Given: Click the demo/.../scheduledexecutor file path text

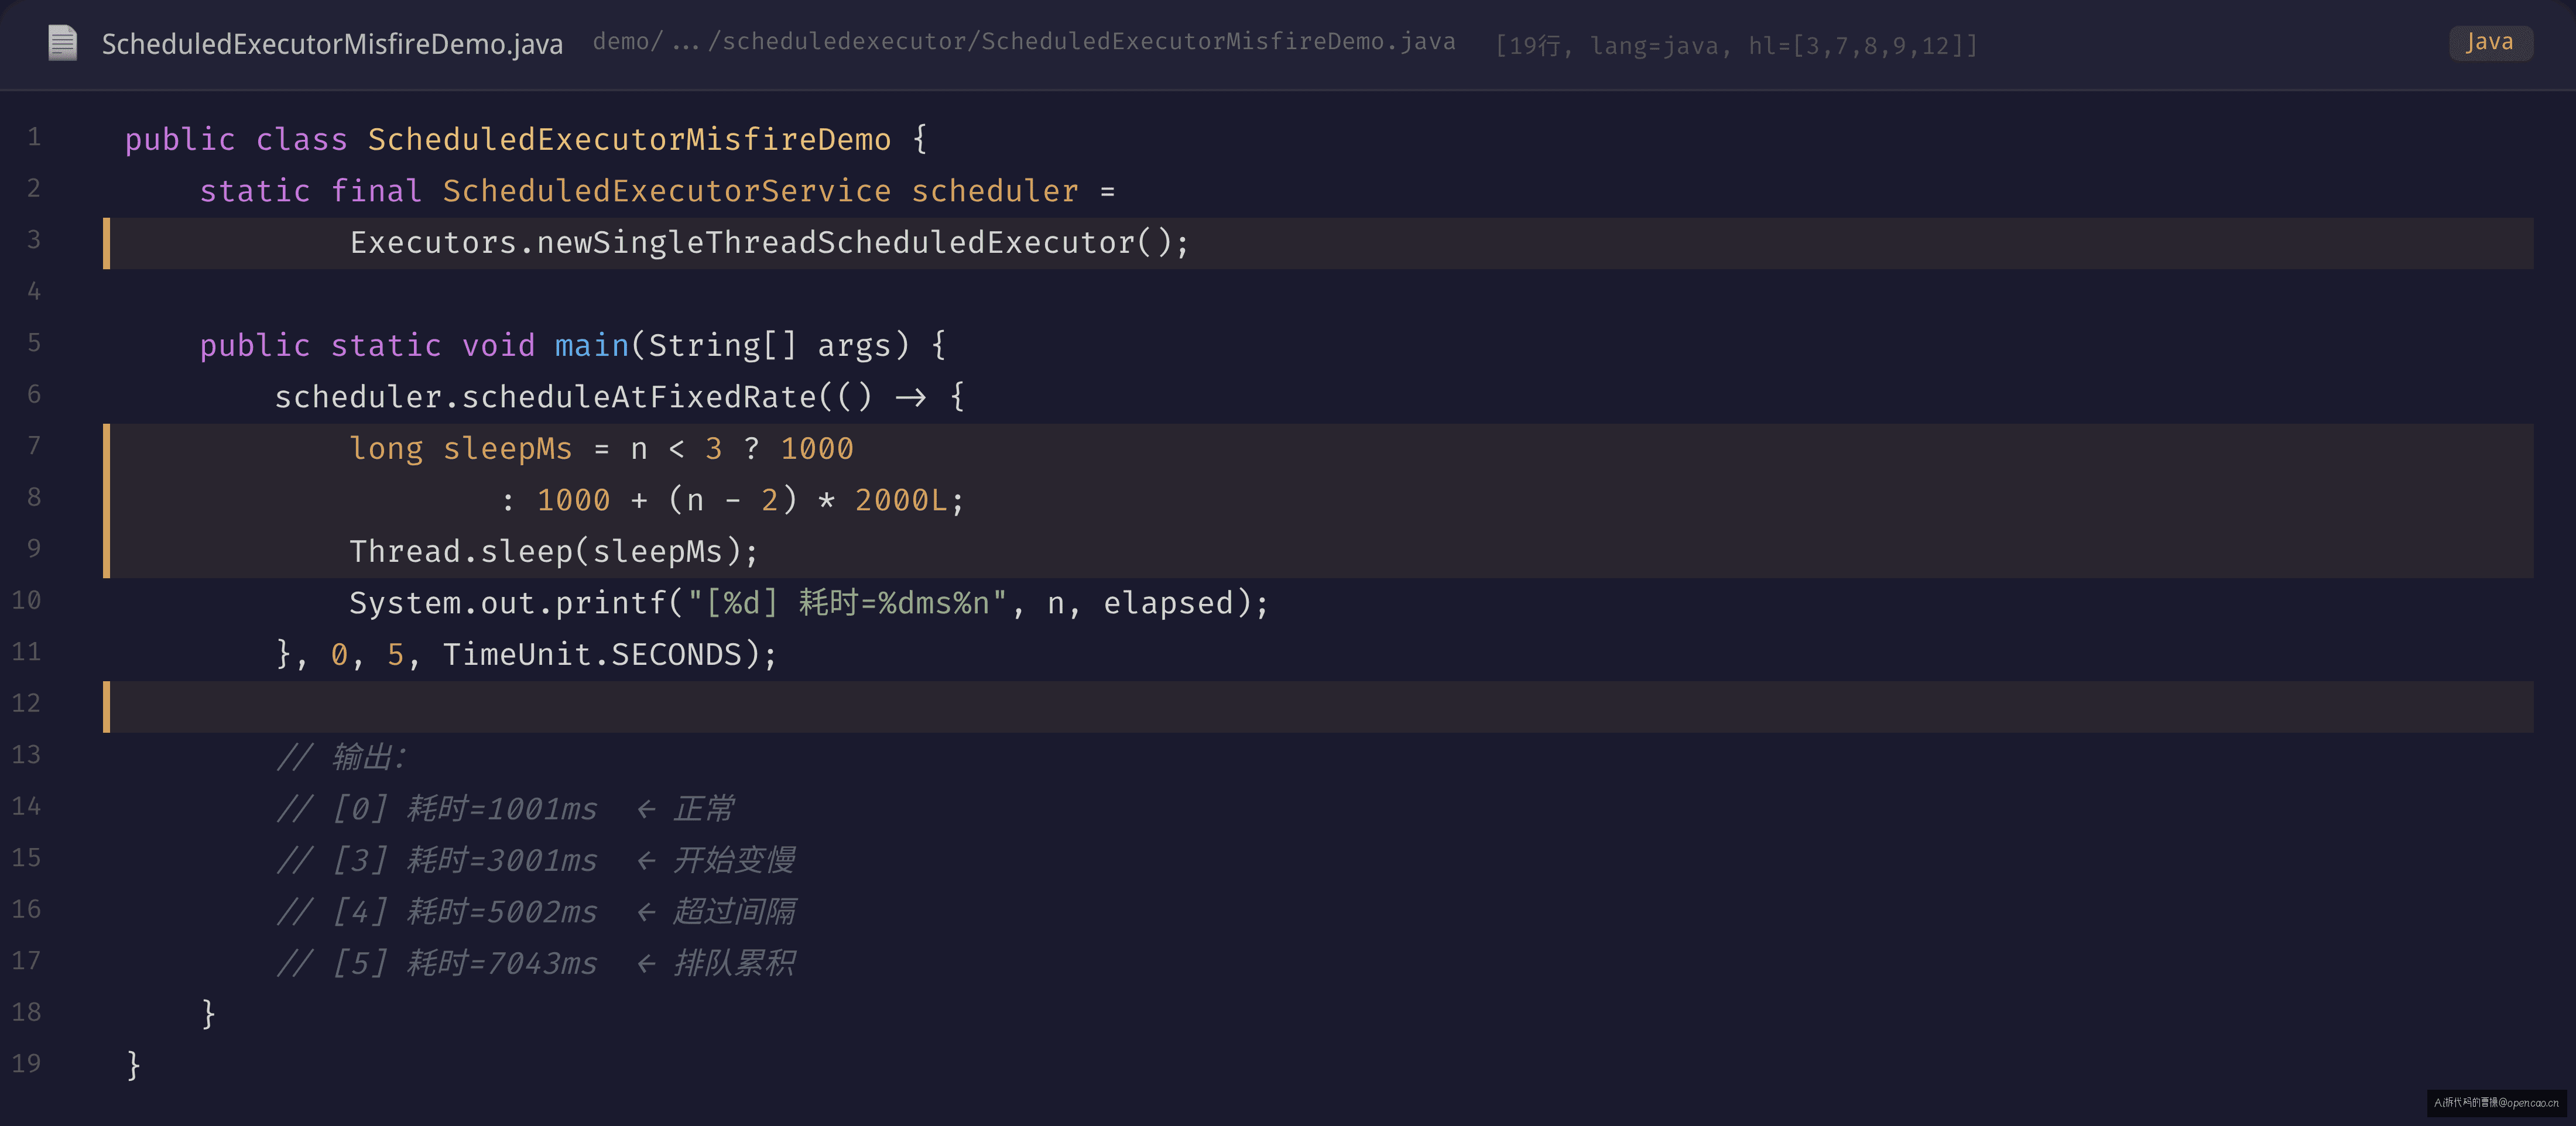Looking at the screenshot, I should click(x=1024, y=41).
